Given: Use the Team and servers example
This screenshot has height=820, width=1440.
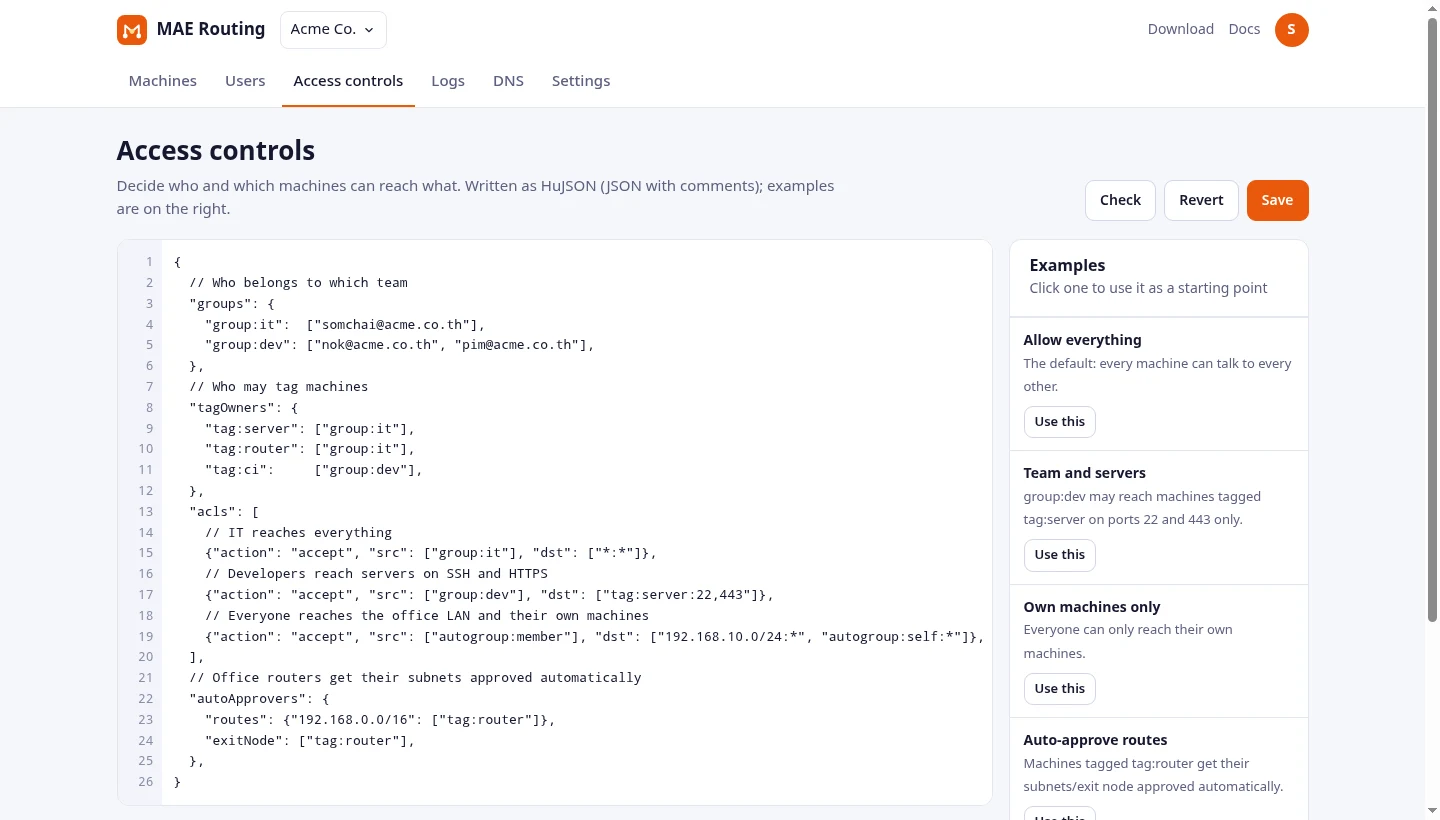Looking at the screenshot, I should pos(1059,555).
